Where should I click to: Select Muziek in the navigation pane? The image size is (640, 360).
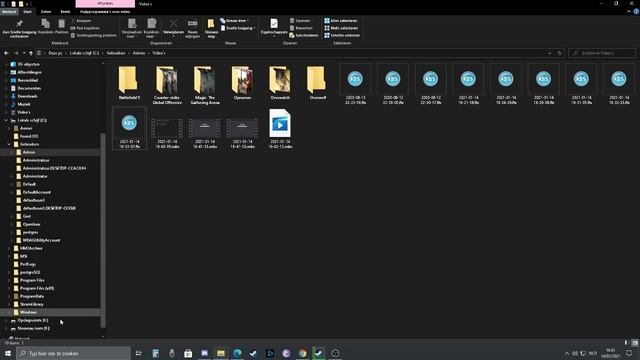click(x=24, y=104)
